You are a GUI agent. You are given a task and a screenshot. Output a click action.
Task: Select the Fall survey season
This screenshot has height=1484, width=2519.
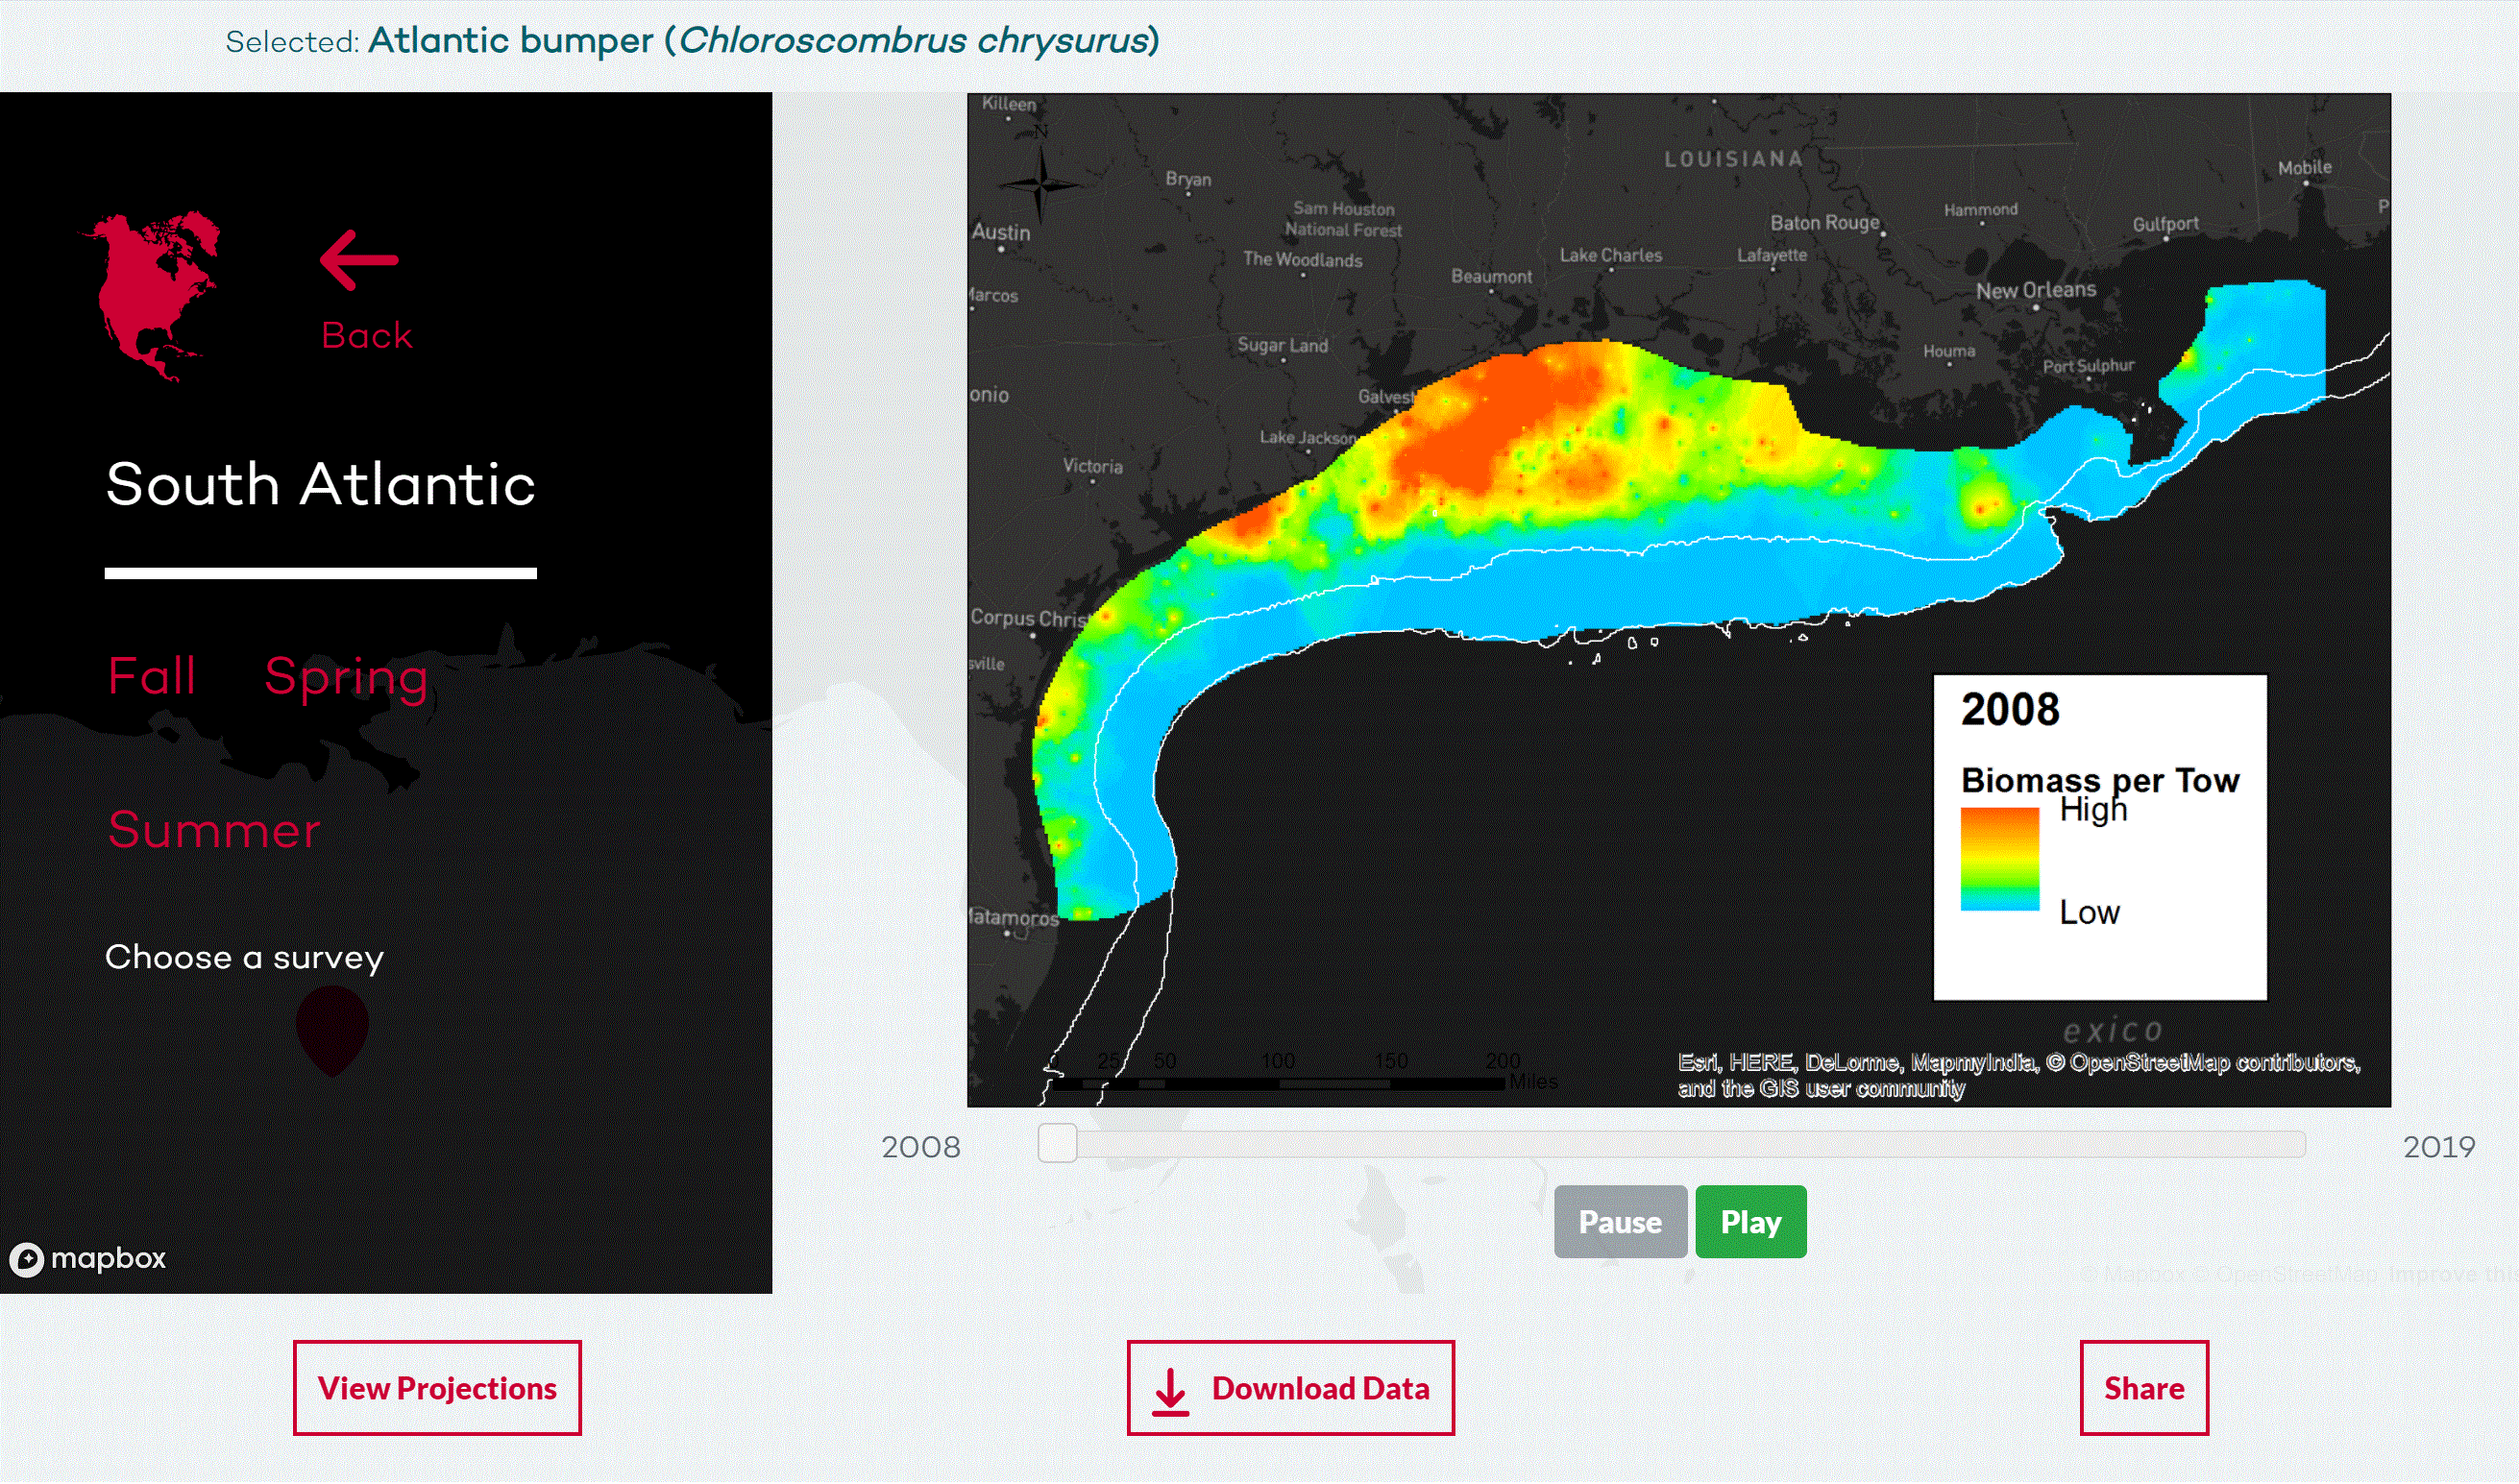(x=151, y=677)
